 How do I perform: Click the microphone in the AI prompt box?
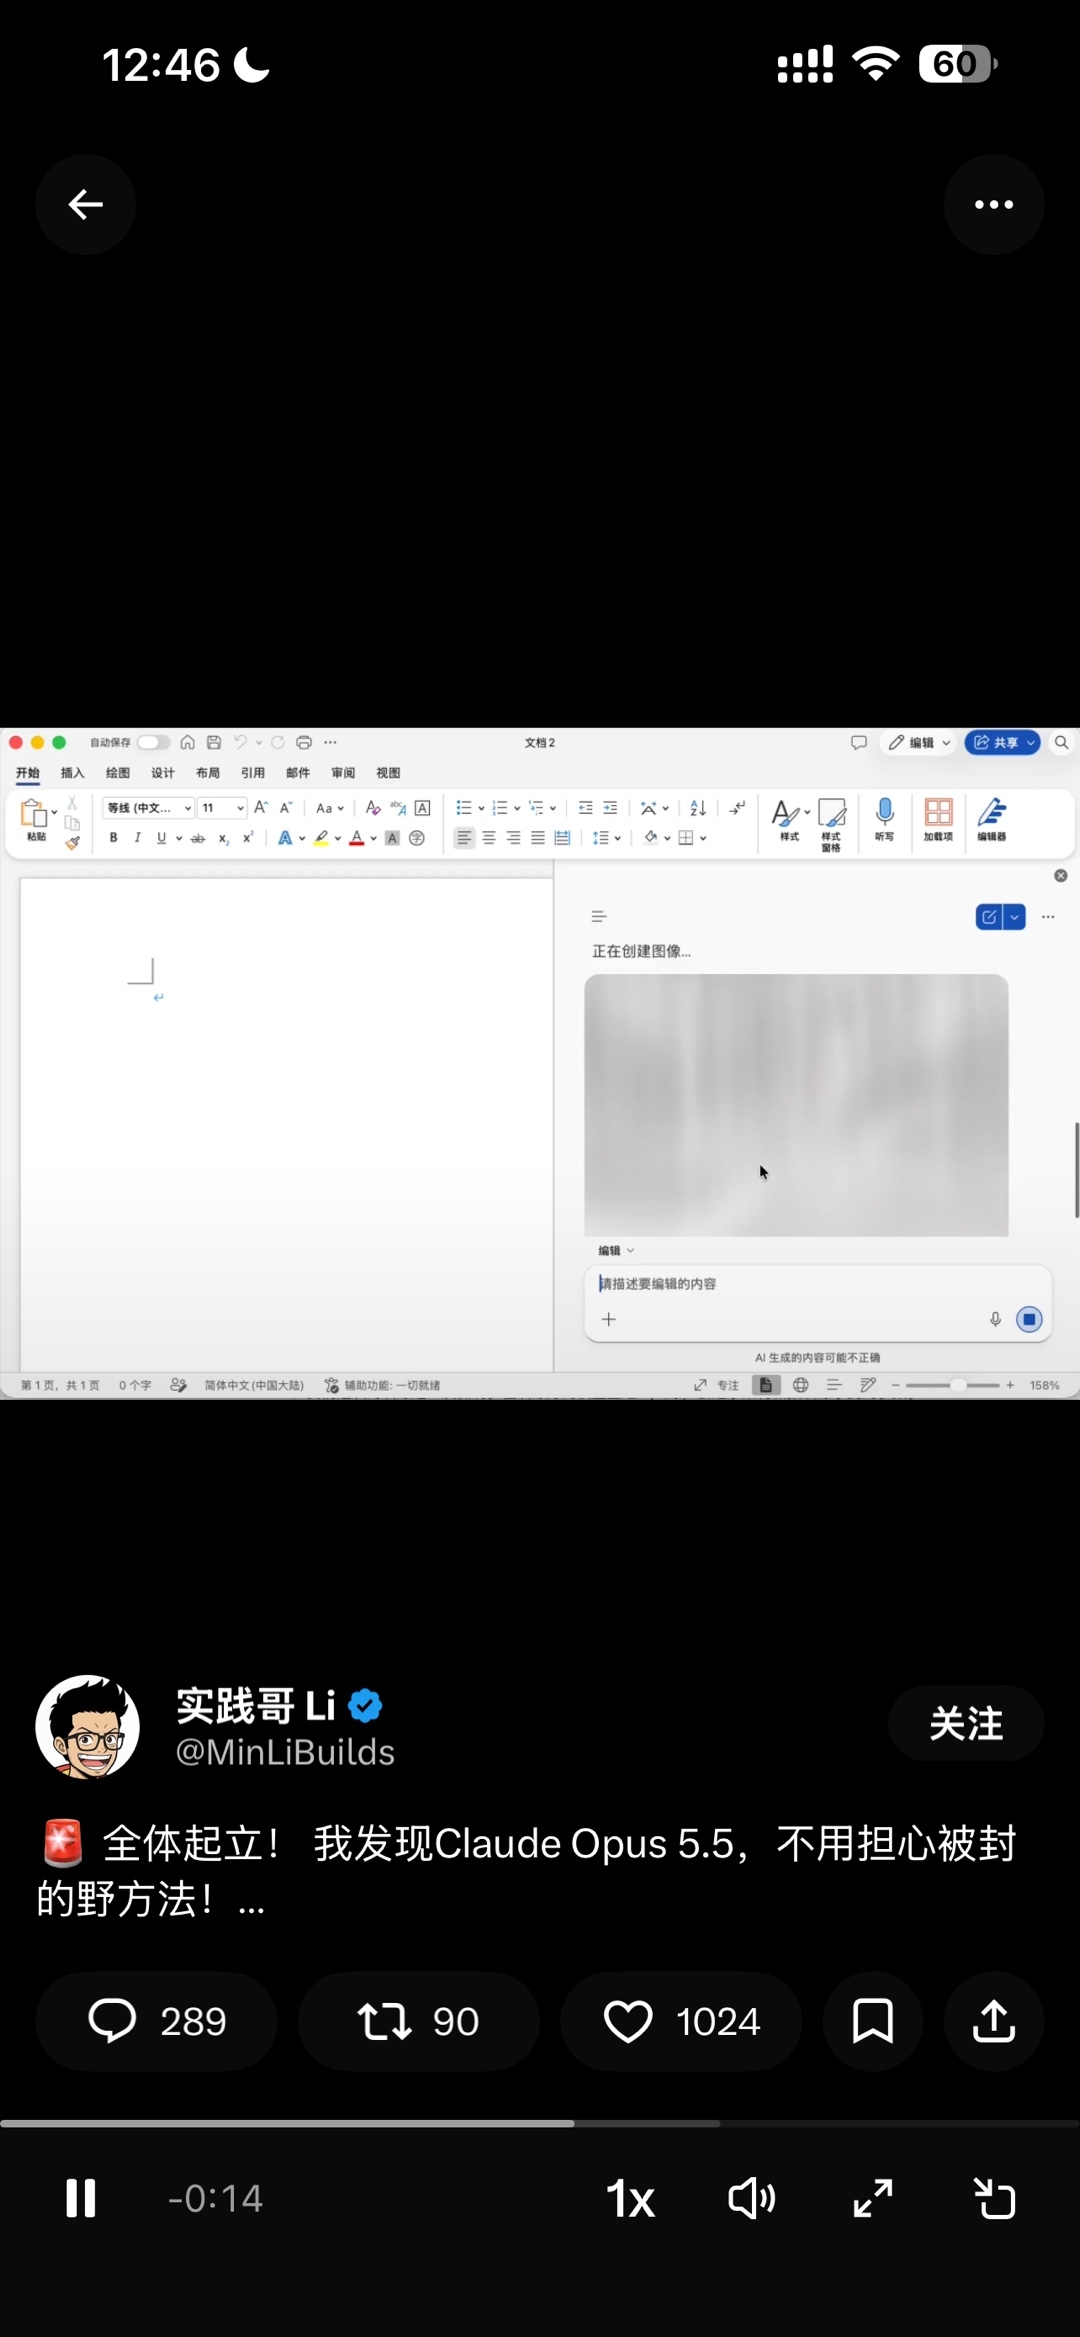[995, 1319]
